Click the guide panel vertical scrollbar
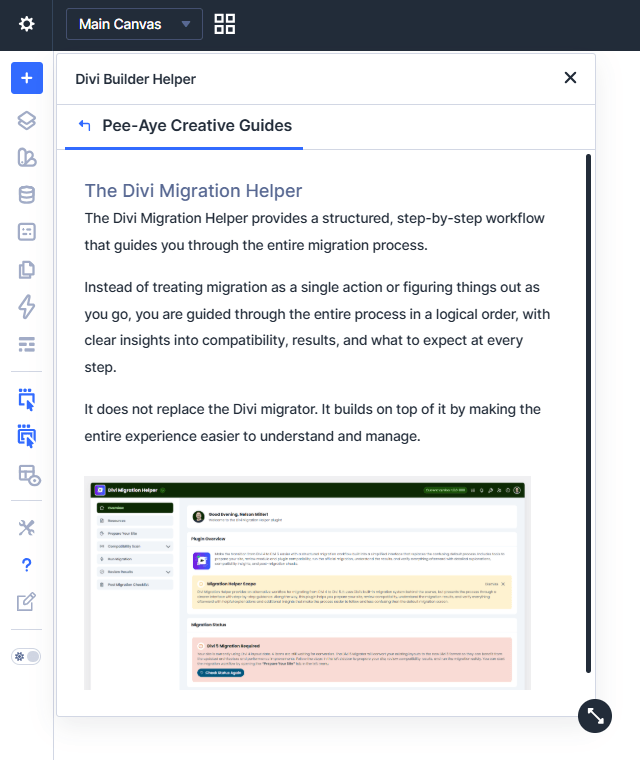This screenshot has height=760, width=640. pos(589,400)
